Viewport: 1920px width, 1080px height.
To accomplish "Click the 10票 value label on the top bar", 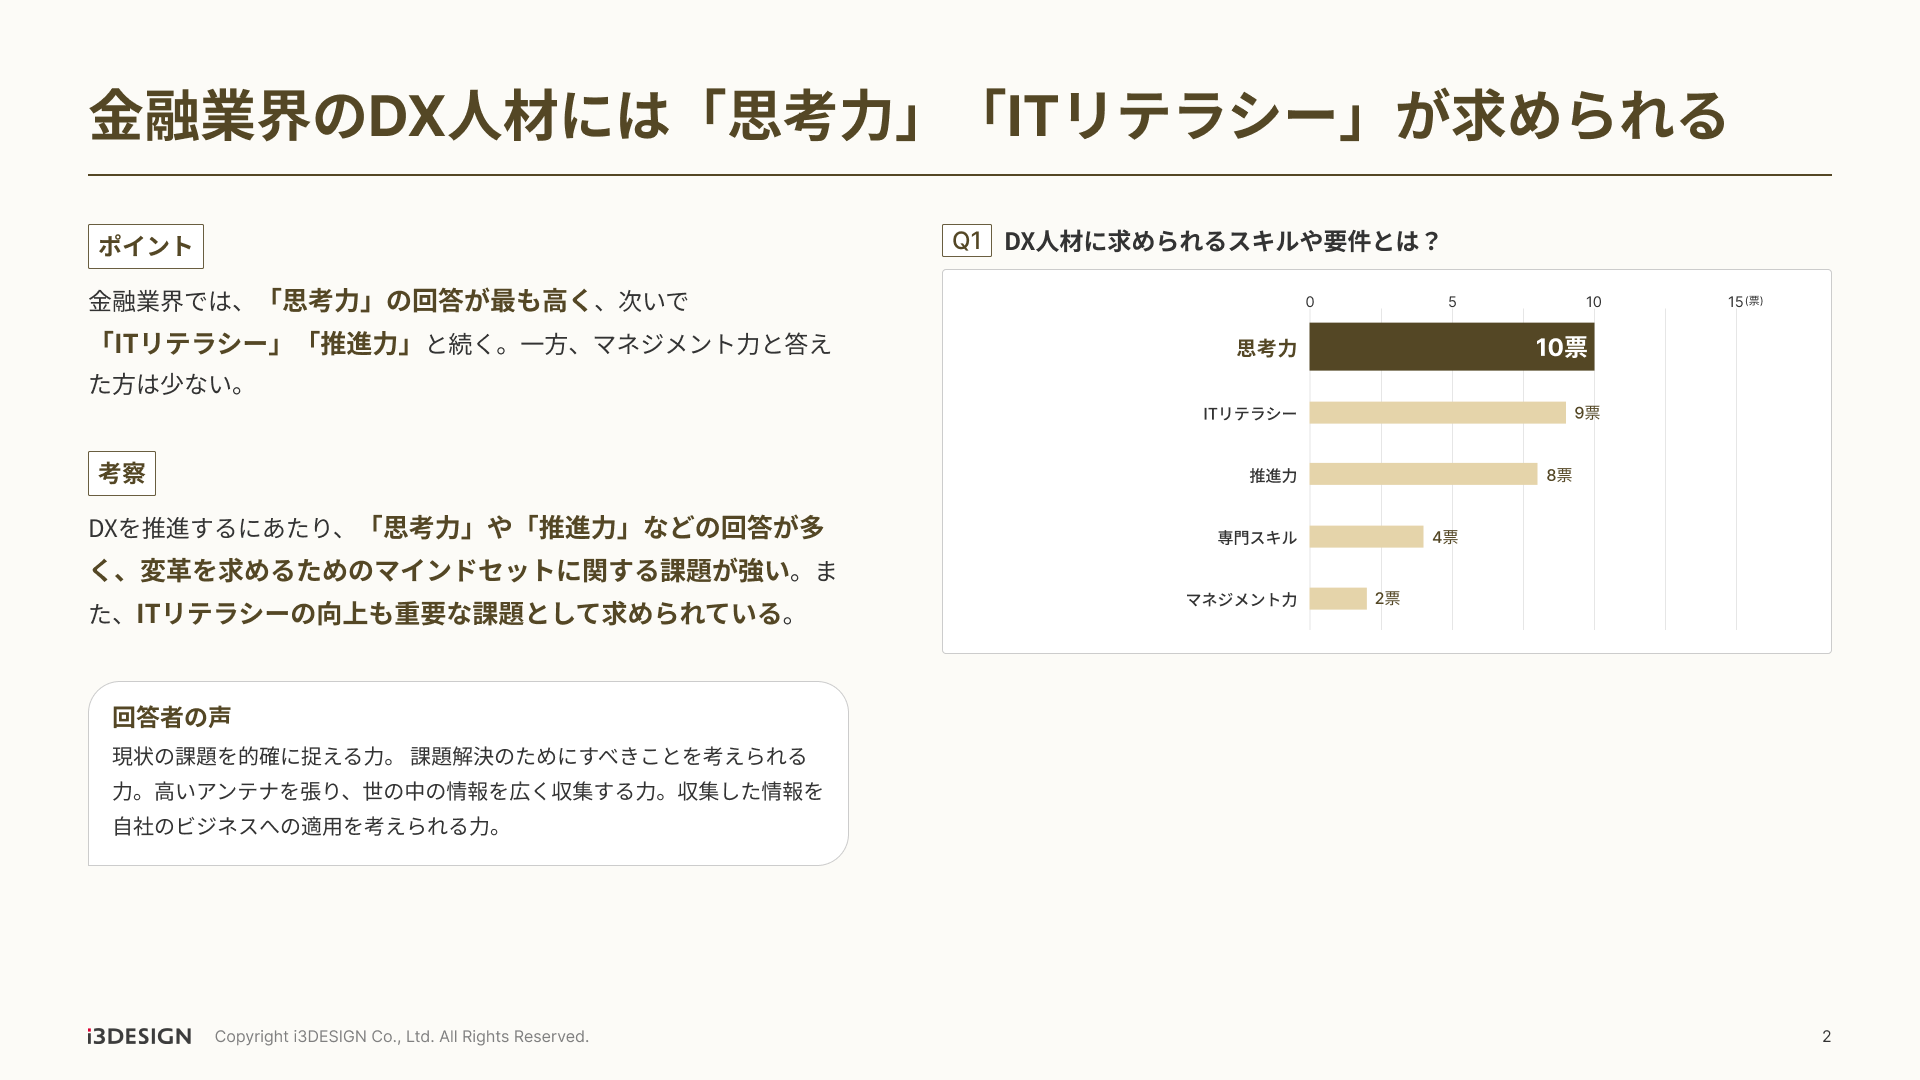I will (x=1561, y=347).
